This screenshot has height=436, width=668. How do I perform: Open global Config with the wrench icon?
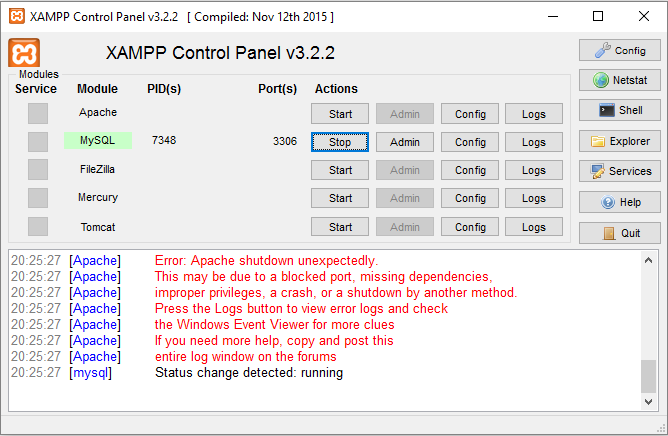click(x=619, y=50)
